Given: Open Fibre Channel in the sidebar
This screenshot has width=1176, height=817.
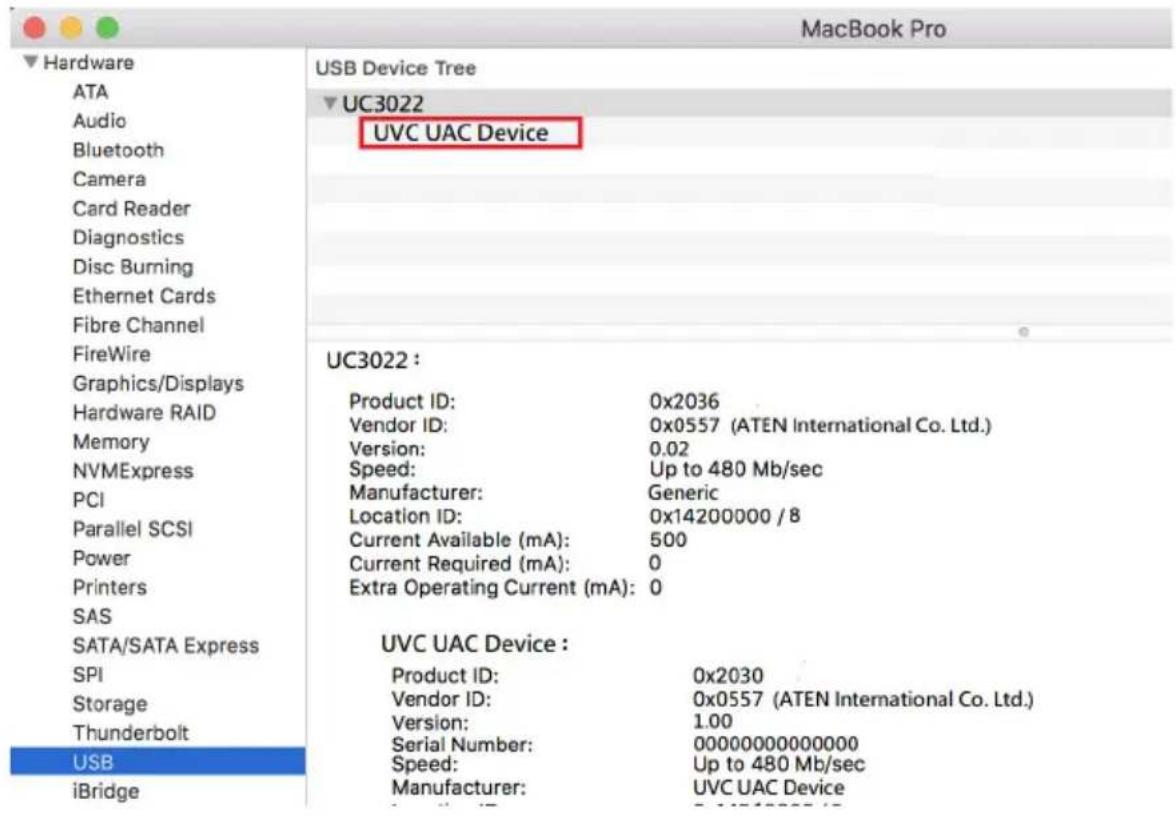Looking at the screenshot, I should tap(138, 326).
